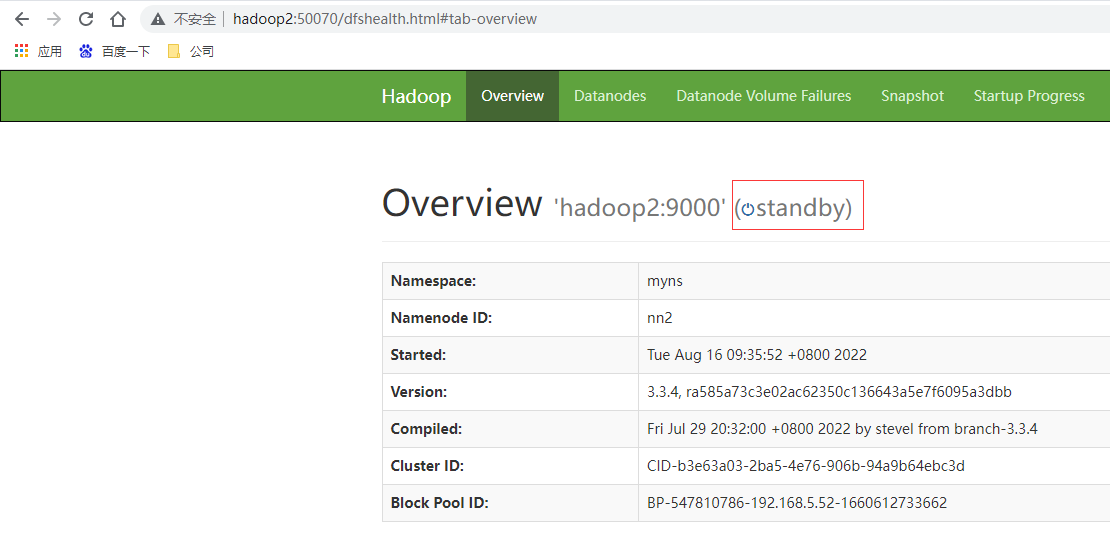
Task: Select the Version value 3.3.4 hash
Action: 829,392
